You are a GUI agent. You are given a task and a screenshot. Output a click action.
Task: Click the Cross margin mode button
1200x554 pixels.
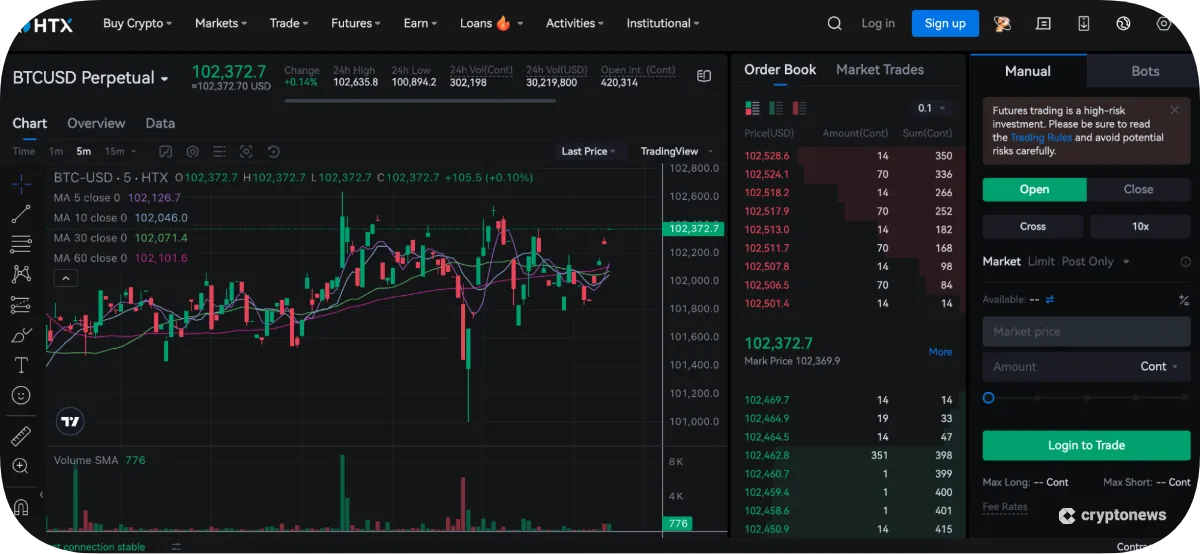[x=1033, y=226]
